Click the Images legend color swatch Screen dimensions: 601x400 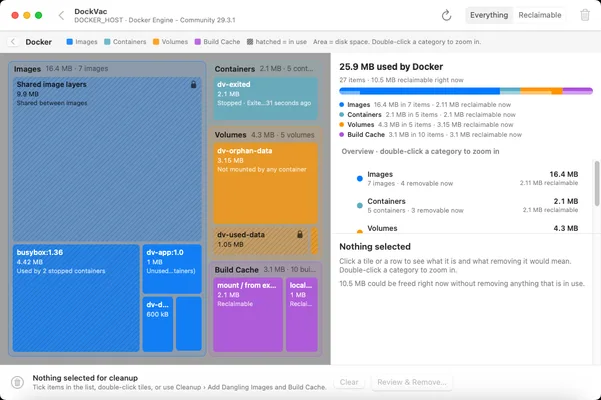pos(69,42)
